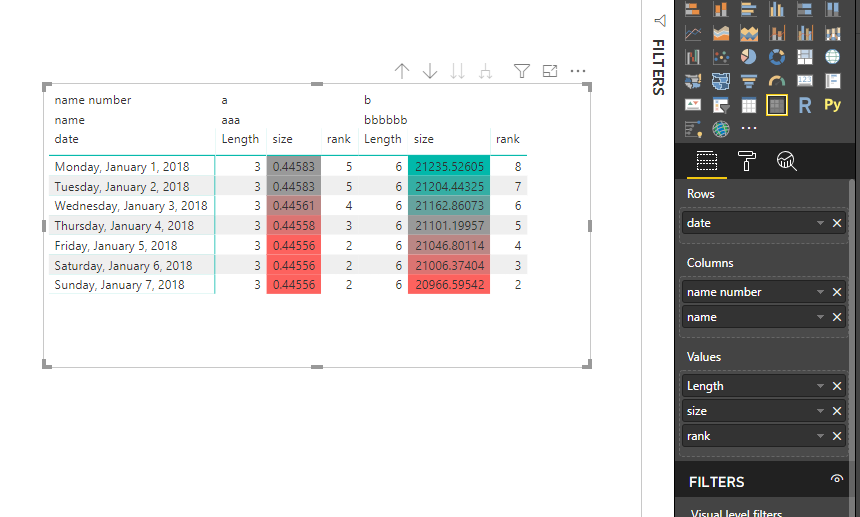Viewport: 860px width, 517px height.
Task: Switch to the Format paint-roller tab
Action: tap(746, 161)
